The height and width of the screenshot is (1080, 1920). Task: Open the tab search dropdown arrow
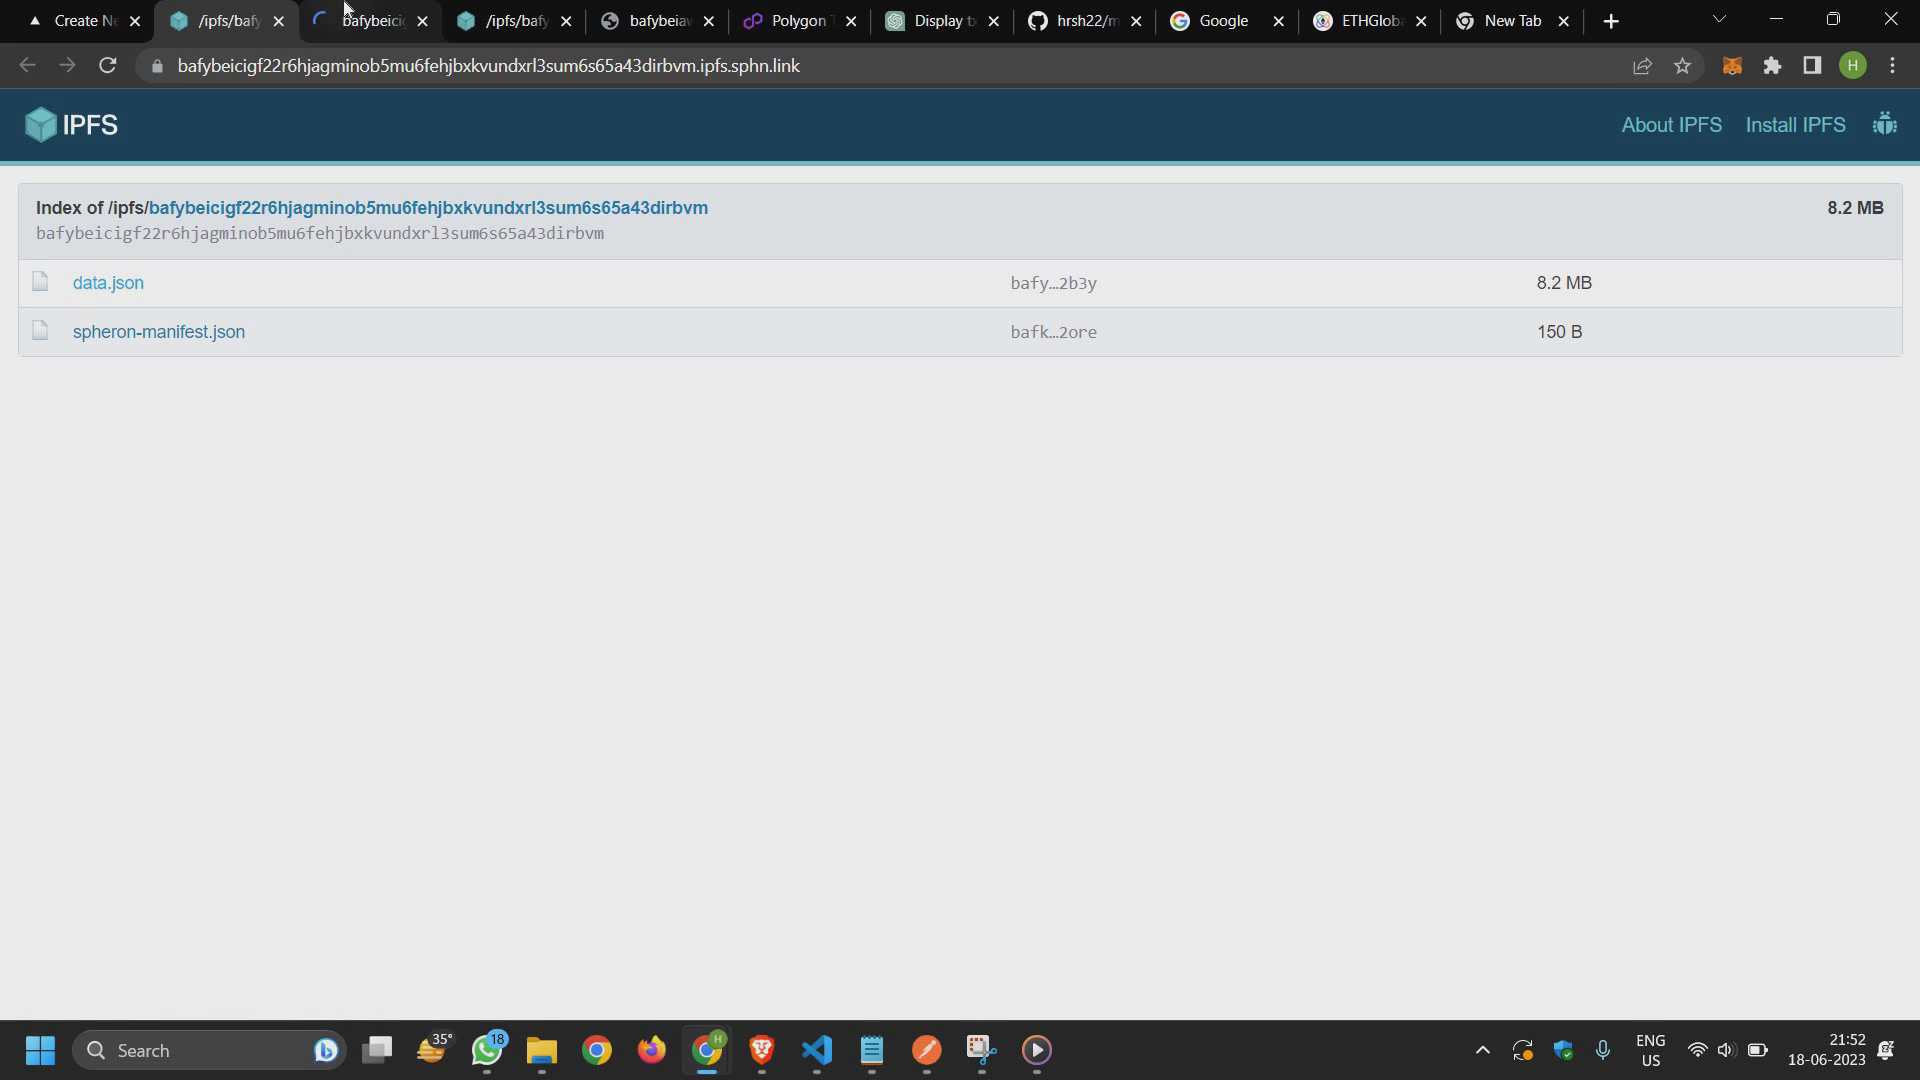click(1719, 20)
